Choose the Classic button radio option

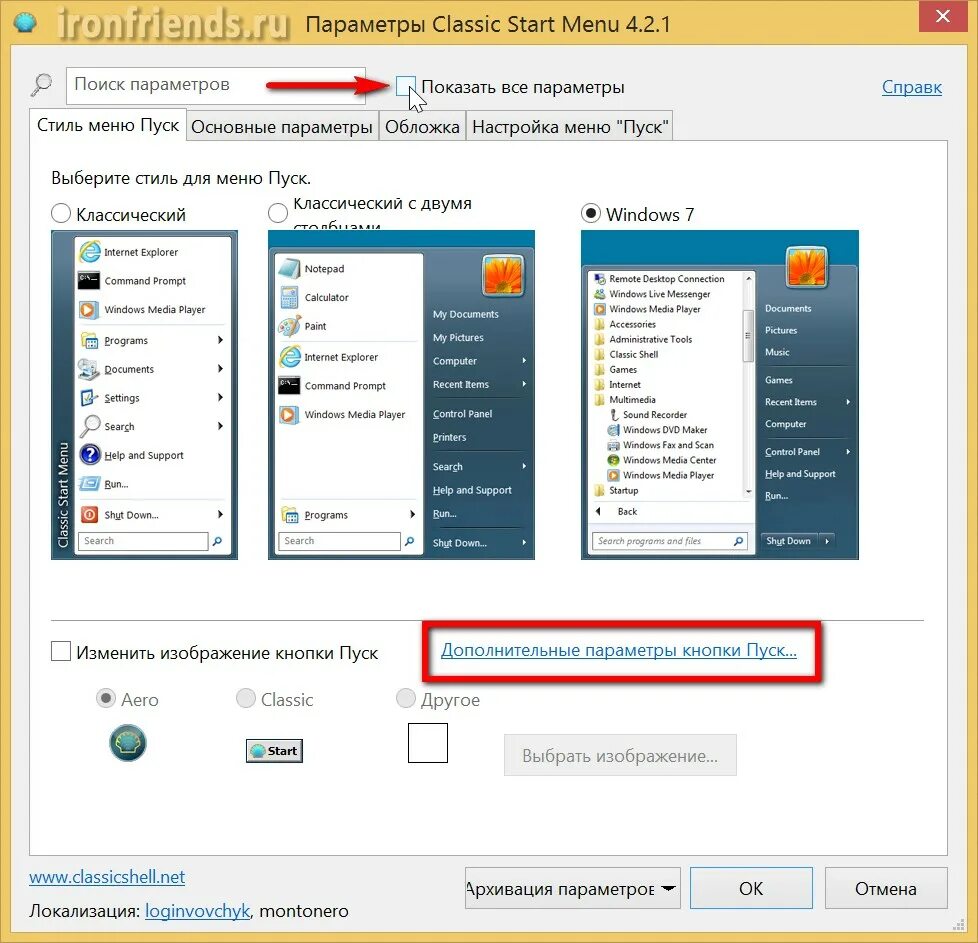point(246,698)
